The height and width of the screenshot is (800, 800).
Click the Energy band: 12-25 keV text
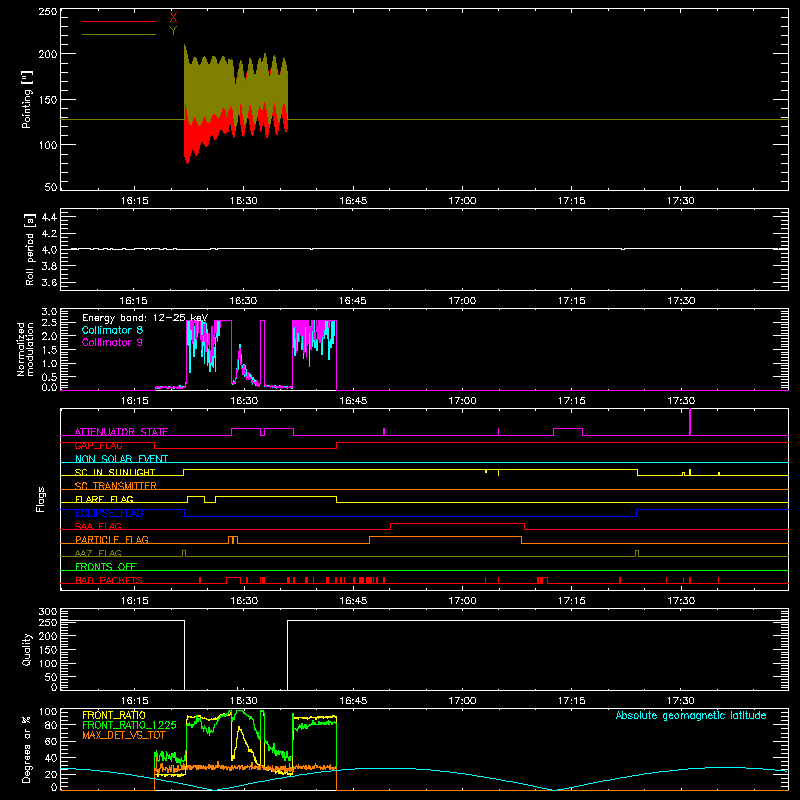point(145,318)
